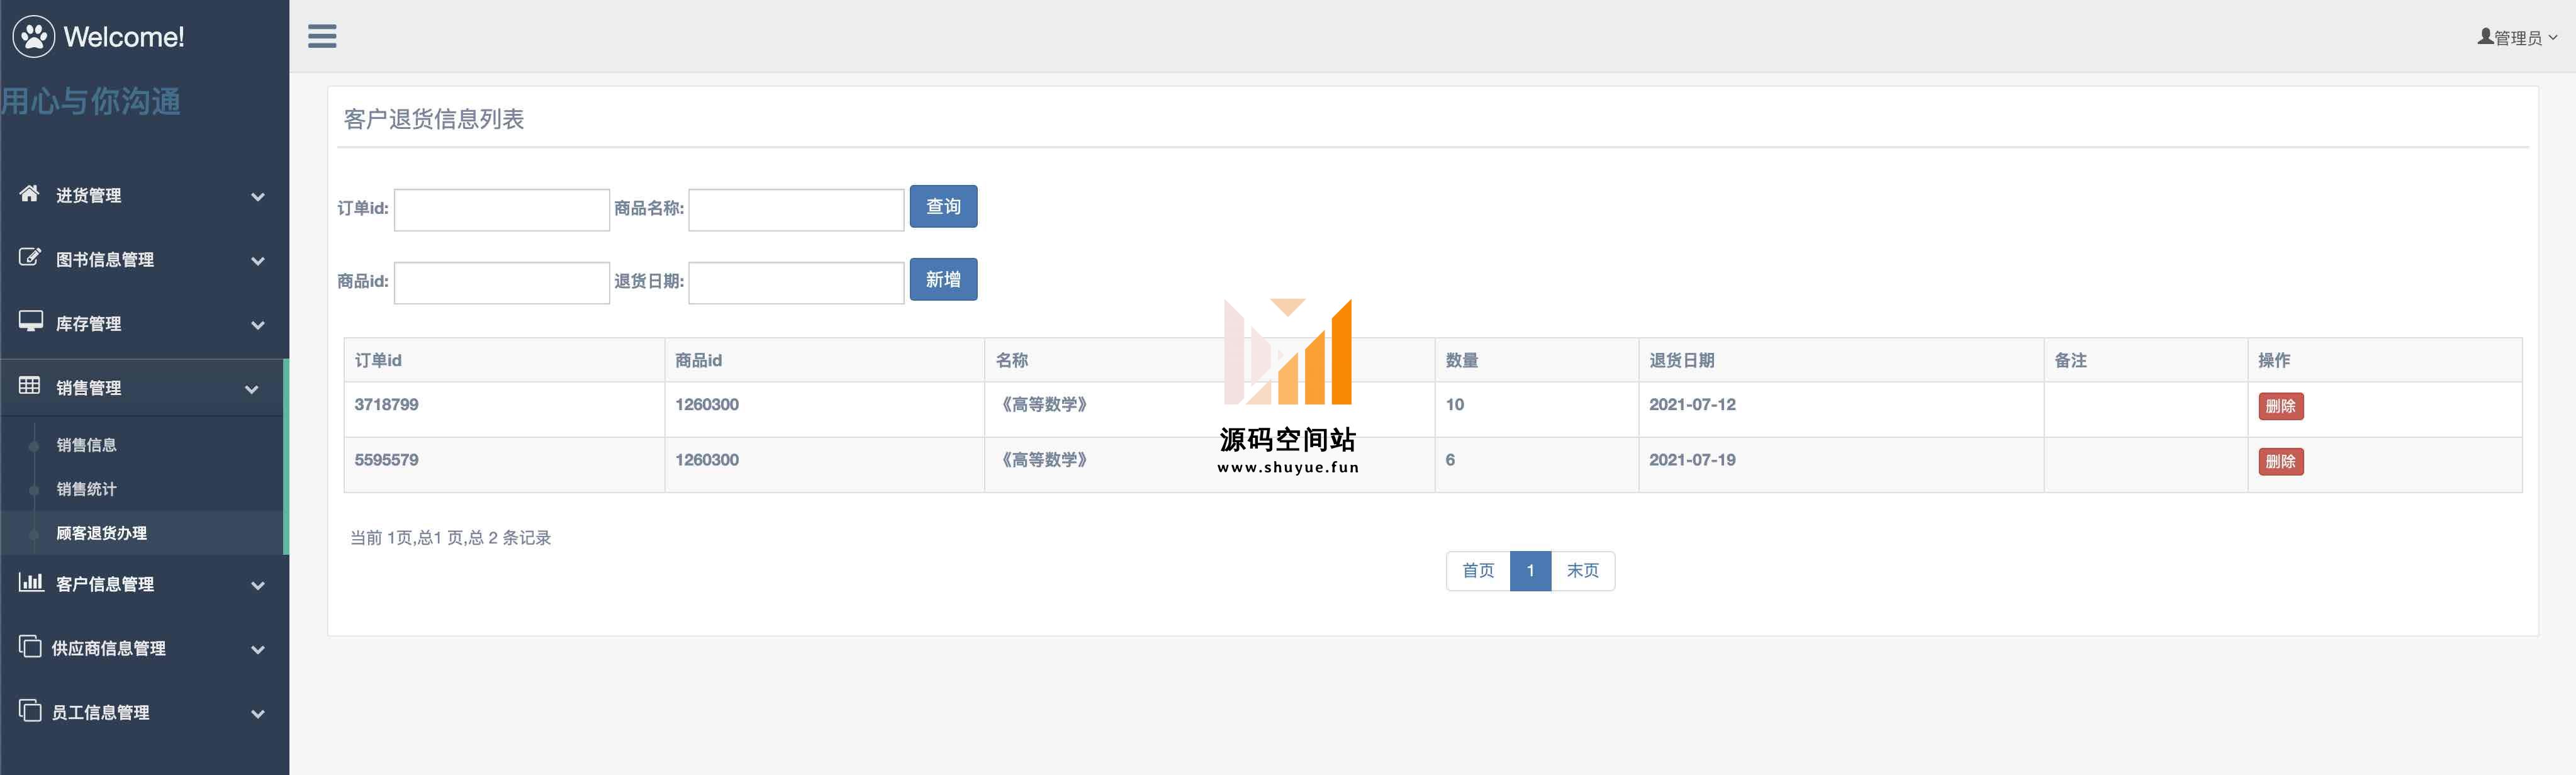The image size is (2576, 775).
Task: Go to 首页 first page
Action: pos(1478,570)
